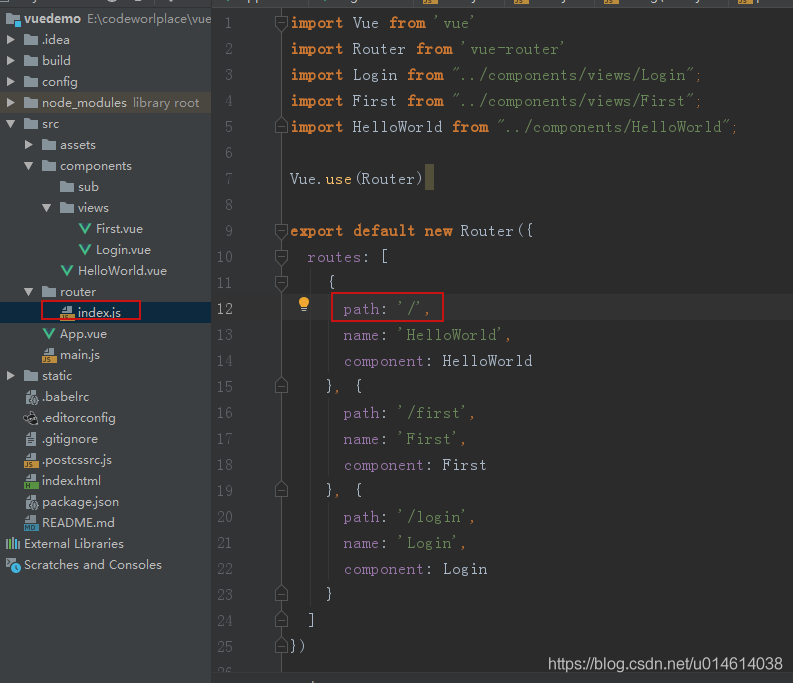Toggle fold marker on first import line
793x683 pixels.
[282, 22]
